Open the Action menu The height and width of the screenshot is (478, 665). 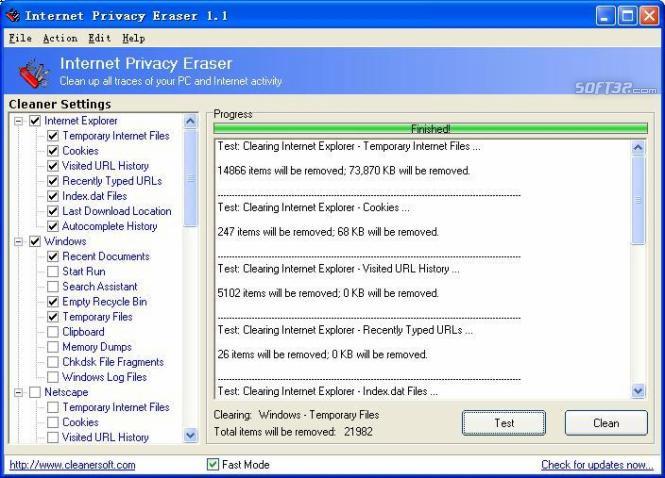point(60,38)
